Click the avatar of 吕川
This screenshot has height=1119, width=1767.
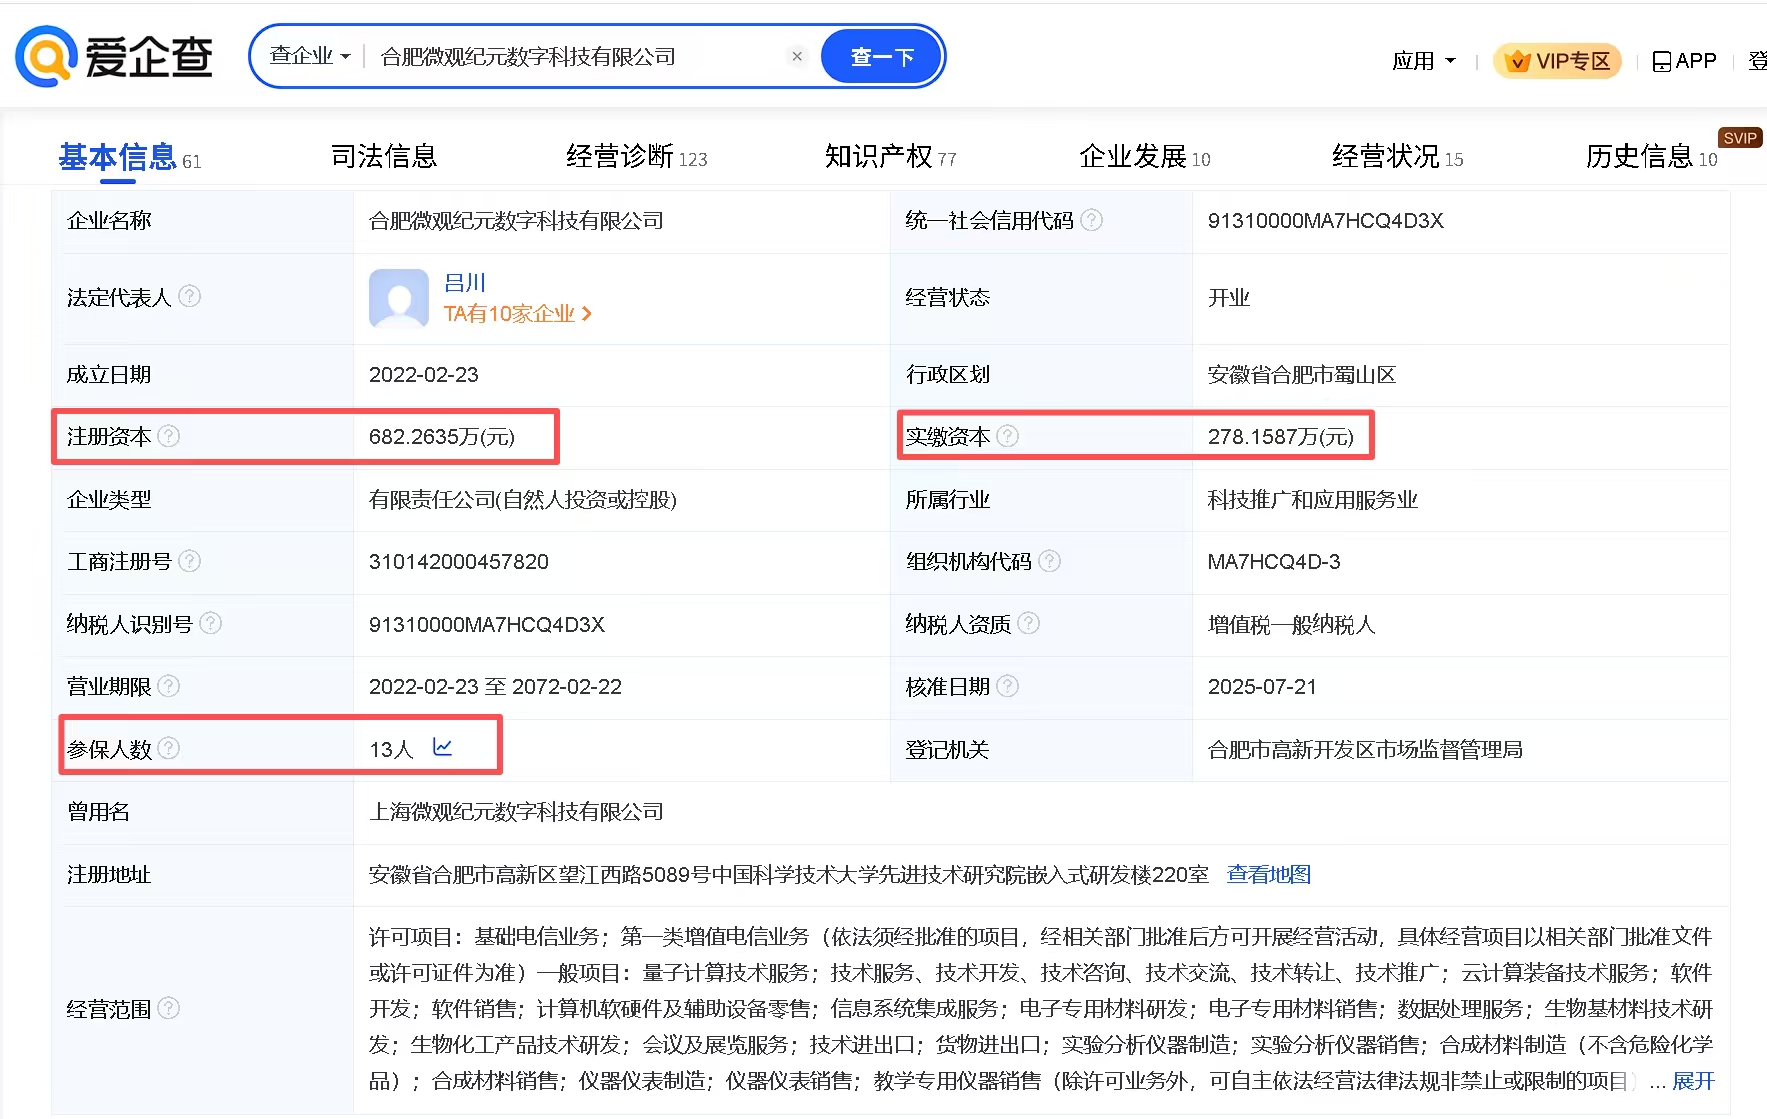(399, 298)
